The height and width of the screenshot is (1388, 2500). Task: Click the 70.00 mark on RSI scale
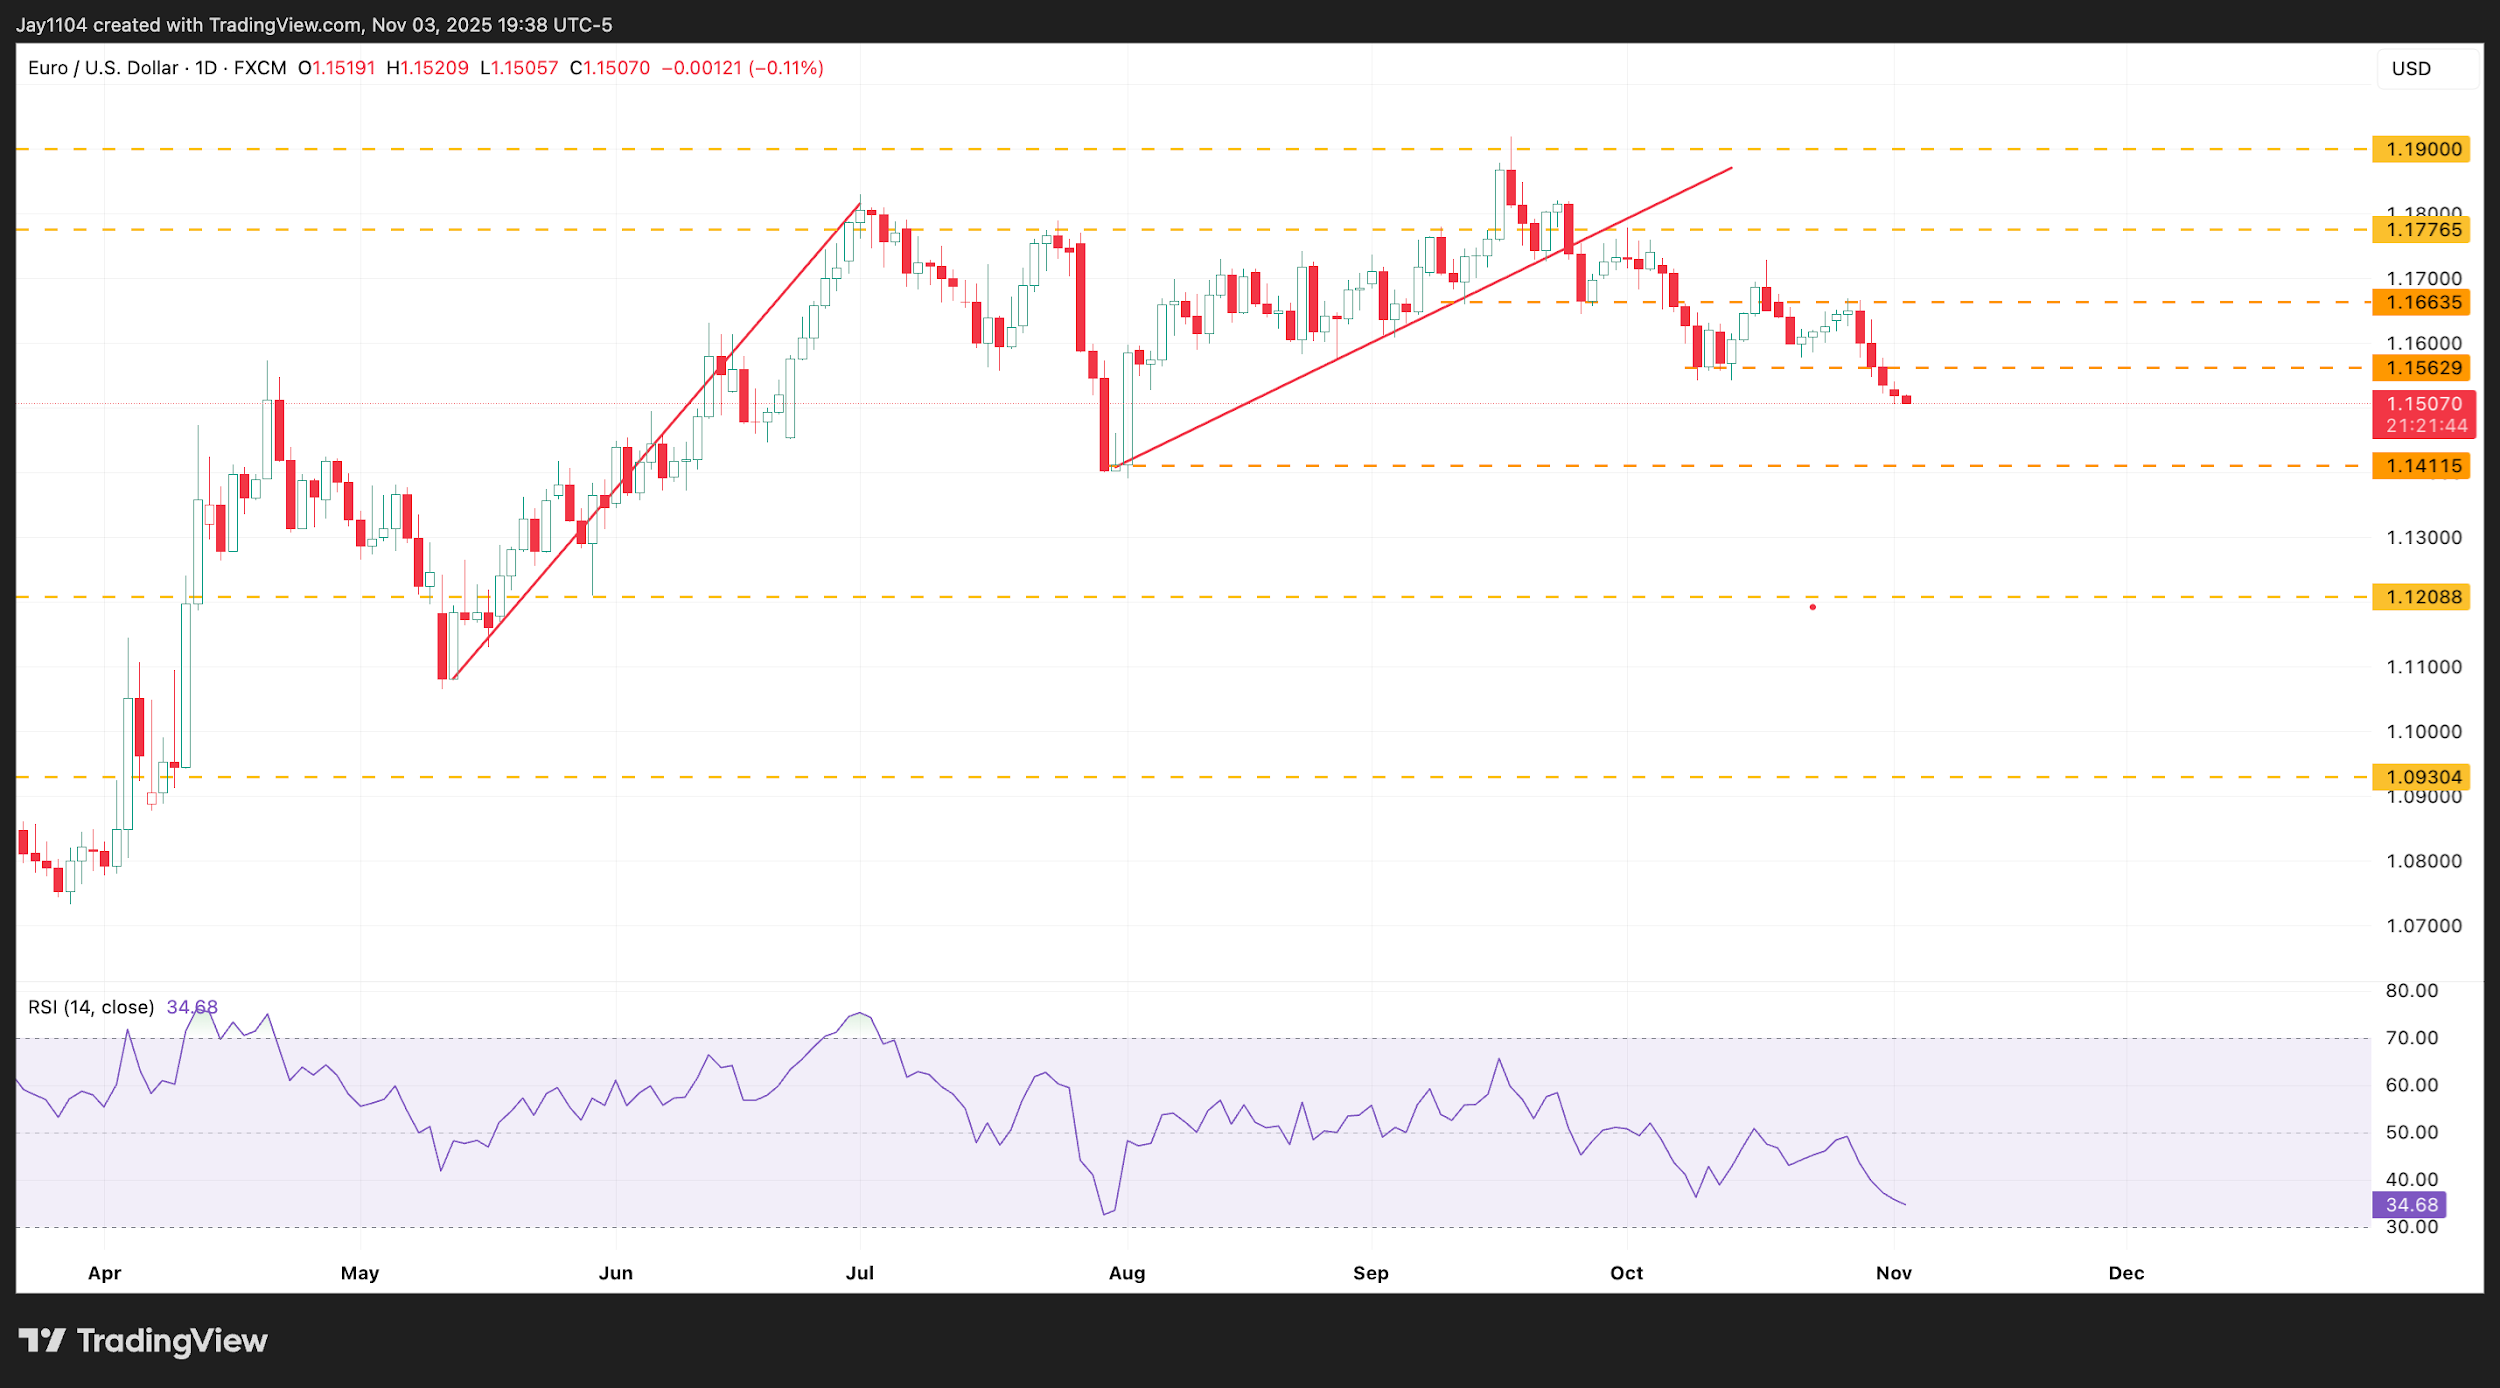(2411, 1038)
